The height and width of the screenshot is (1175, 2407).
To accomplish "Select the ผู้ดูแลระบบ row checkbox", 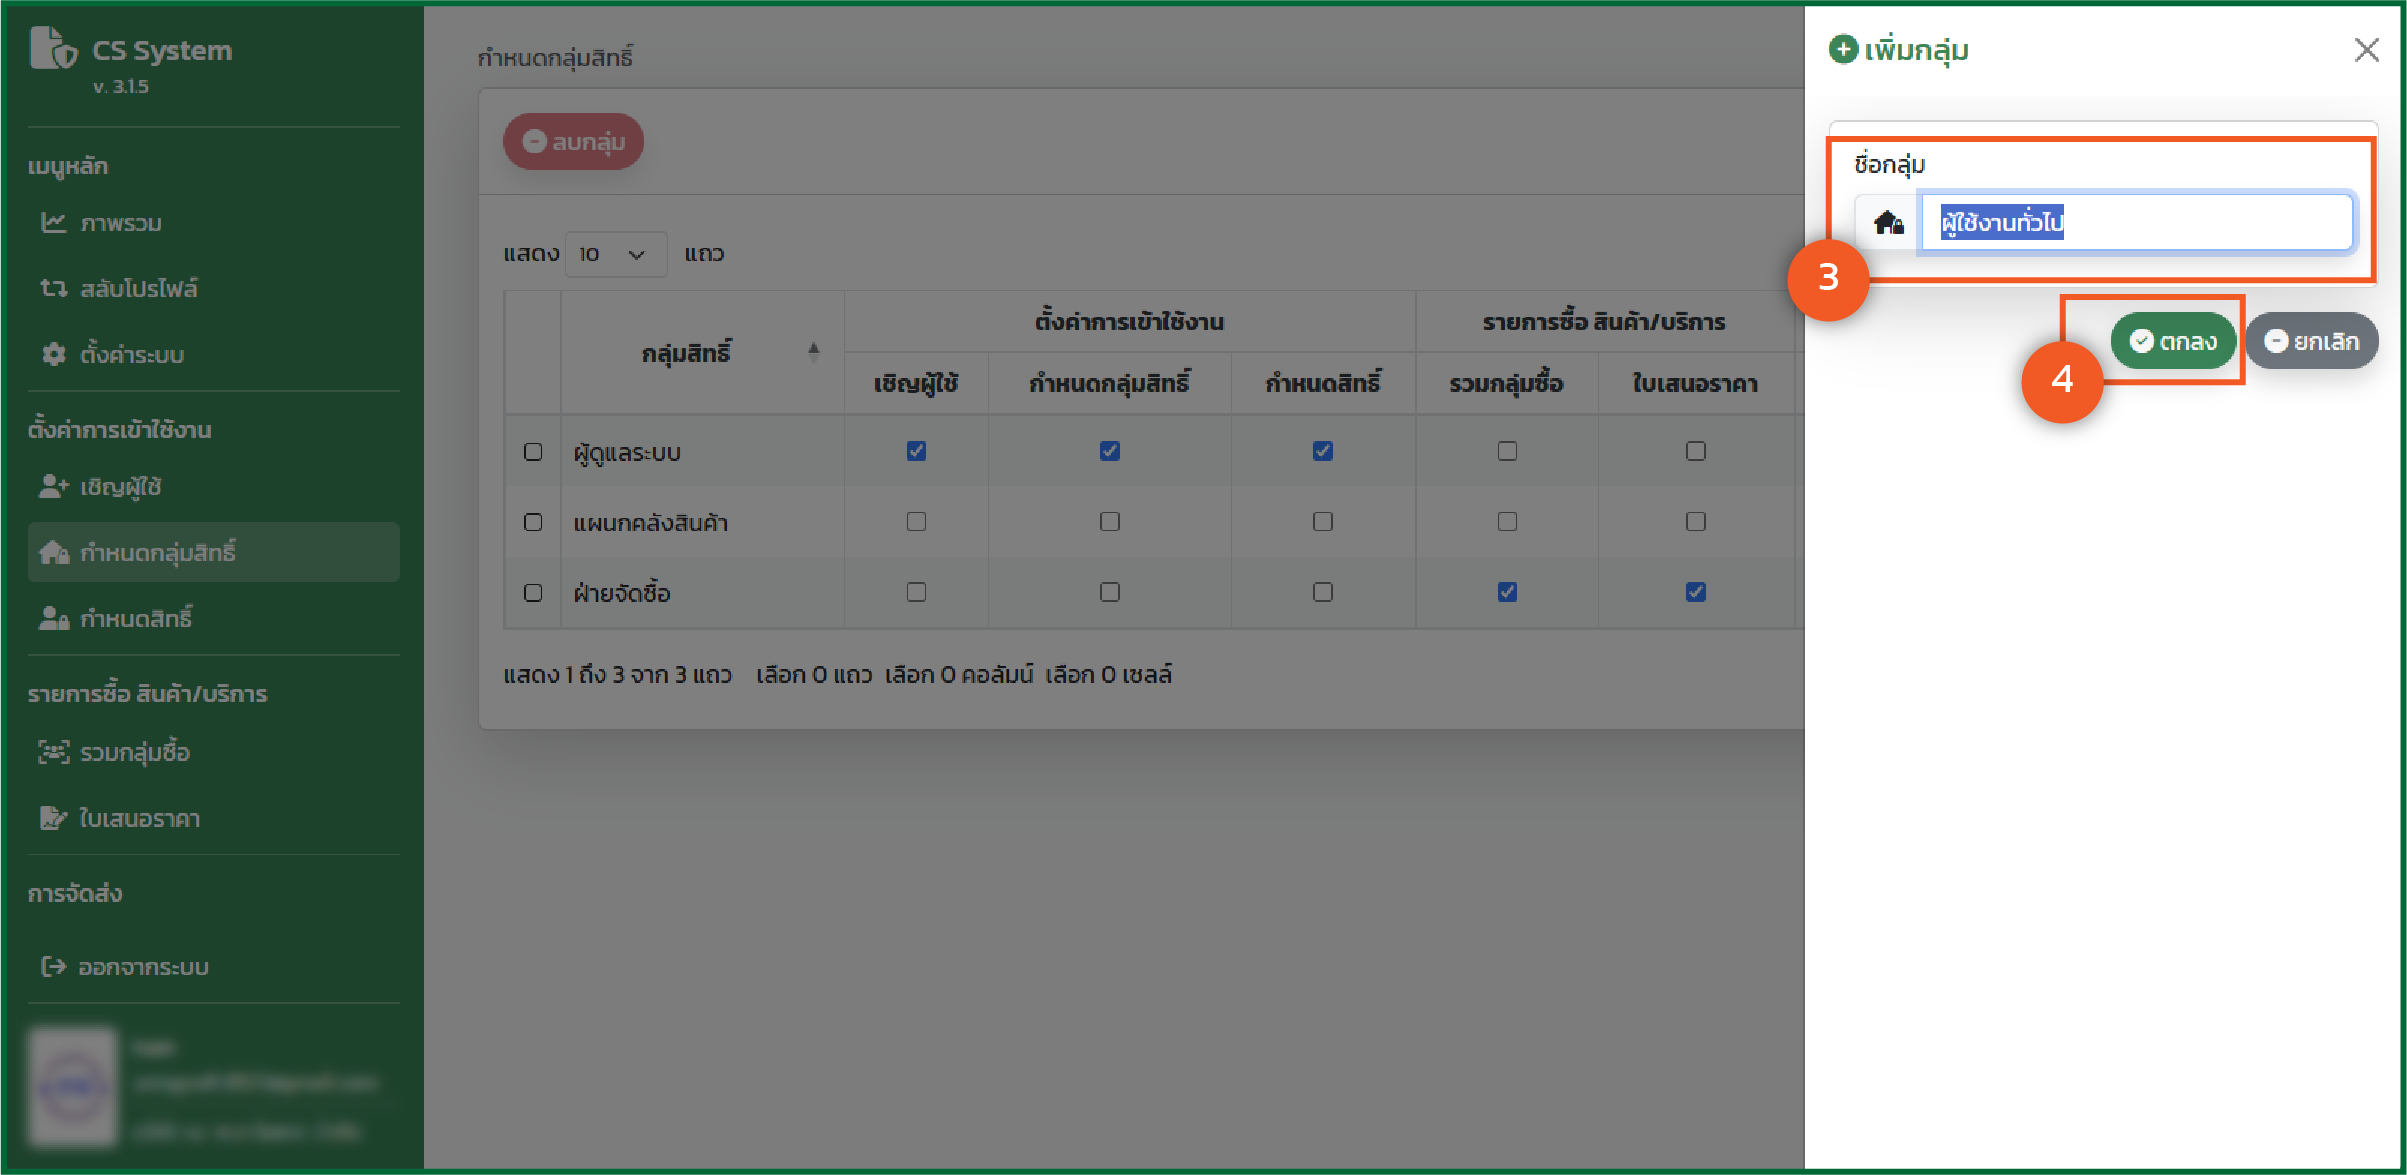I will coord(533,452).
